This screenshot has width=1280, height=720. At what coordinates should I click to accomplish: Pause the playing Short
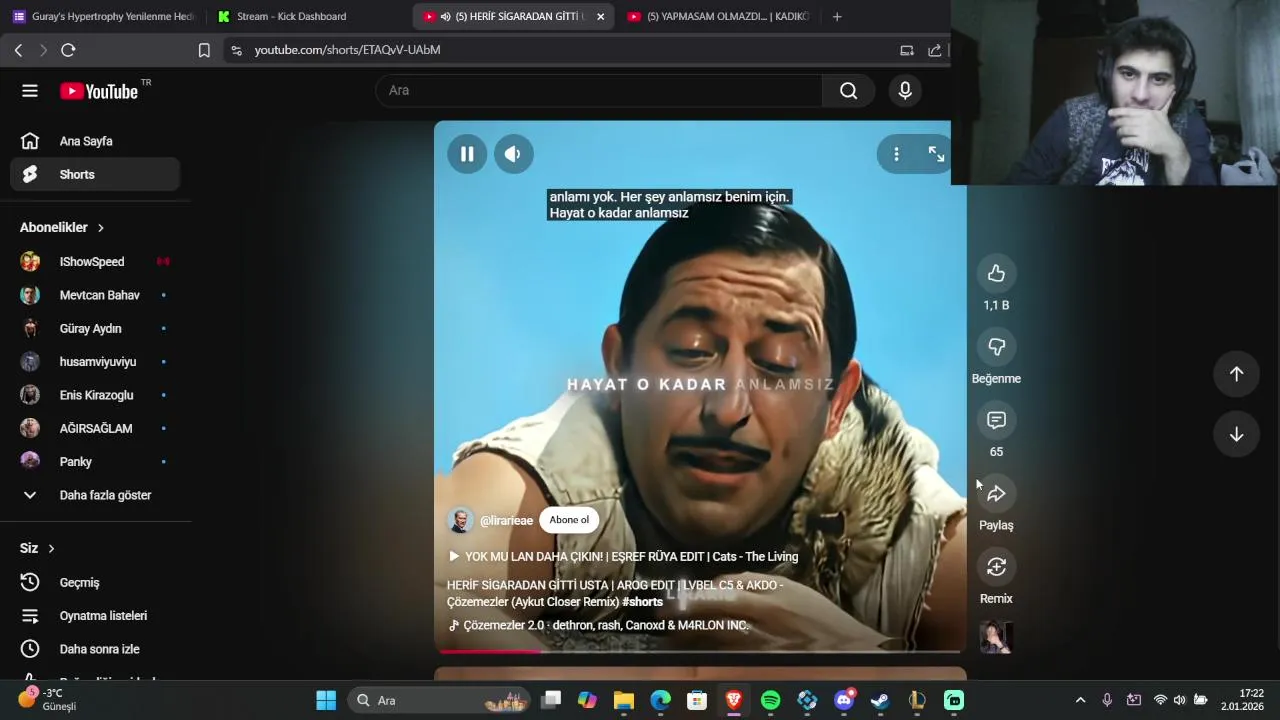pyautogui.click(x=467, y=154)
